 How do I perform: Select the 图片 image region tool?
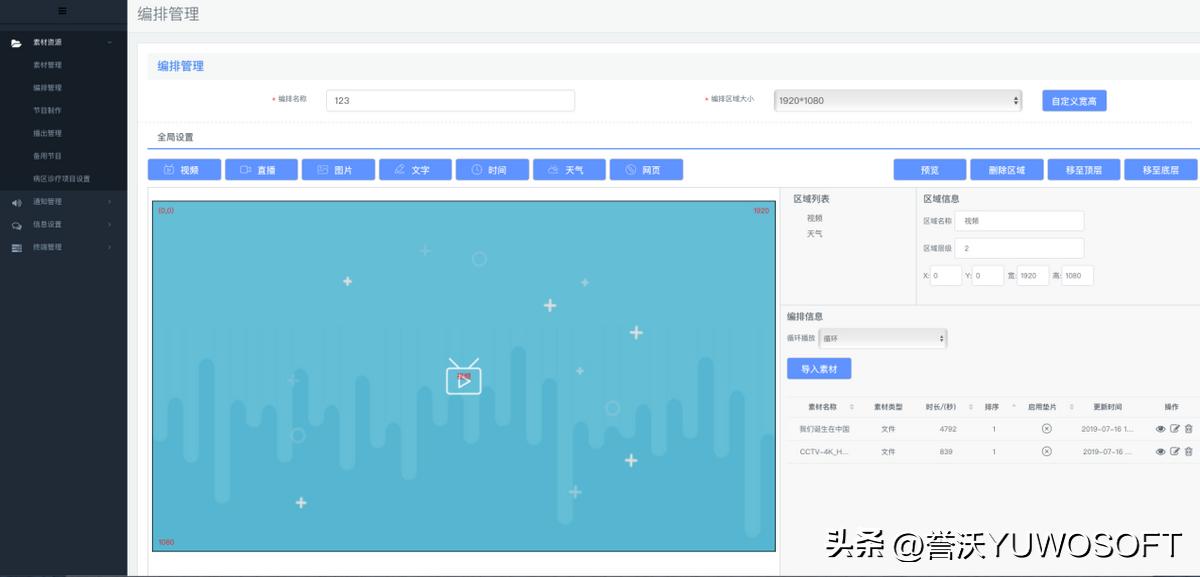point(338,169)
